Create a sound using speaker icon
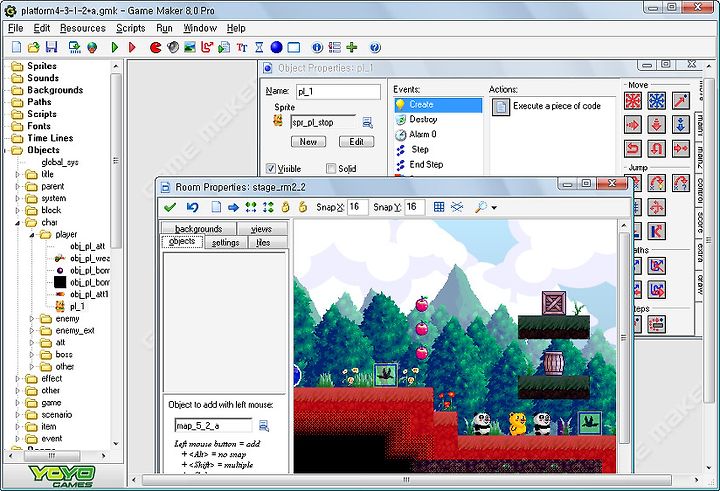 pyautogui.click(x=173, y=47)
